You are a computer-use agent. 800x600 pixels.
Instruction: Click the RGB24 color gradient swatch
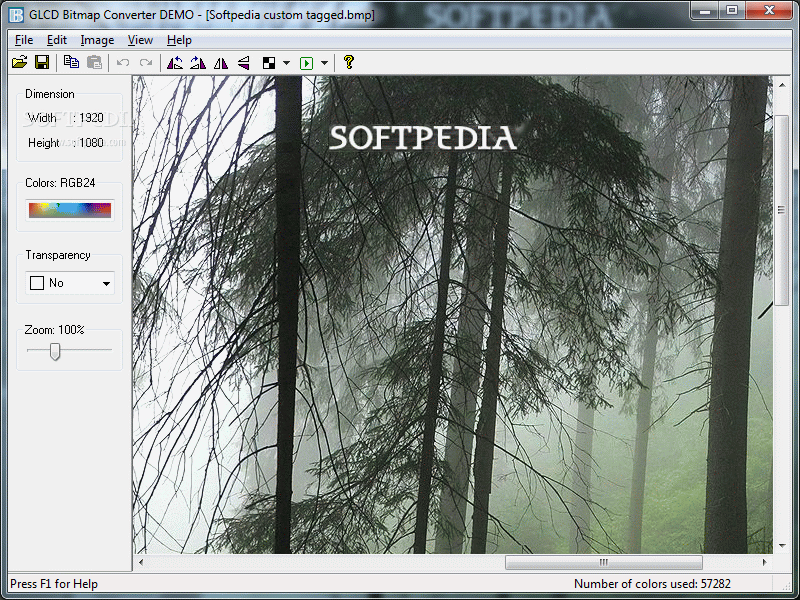(70, 210)
